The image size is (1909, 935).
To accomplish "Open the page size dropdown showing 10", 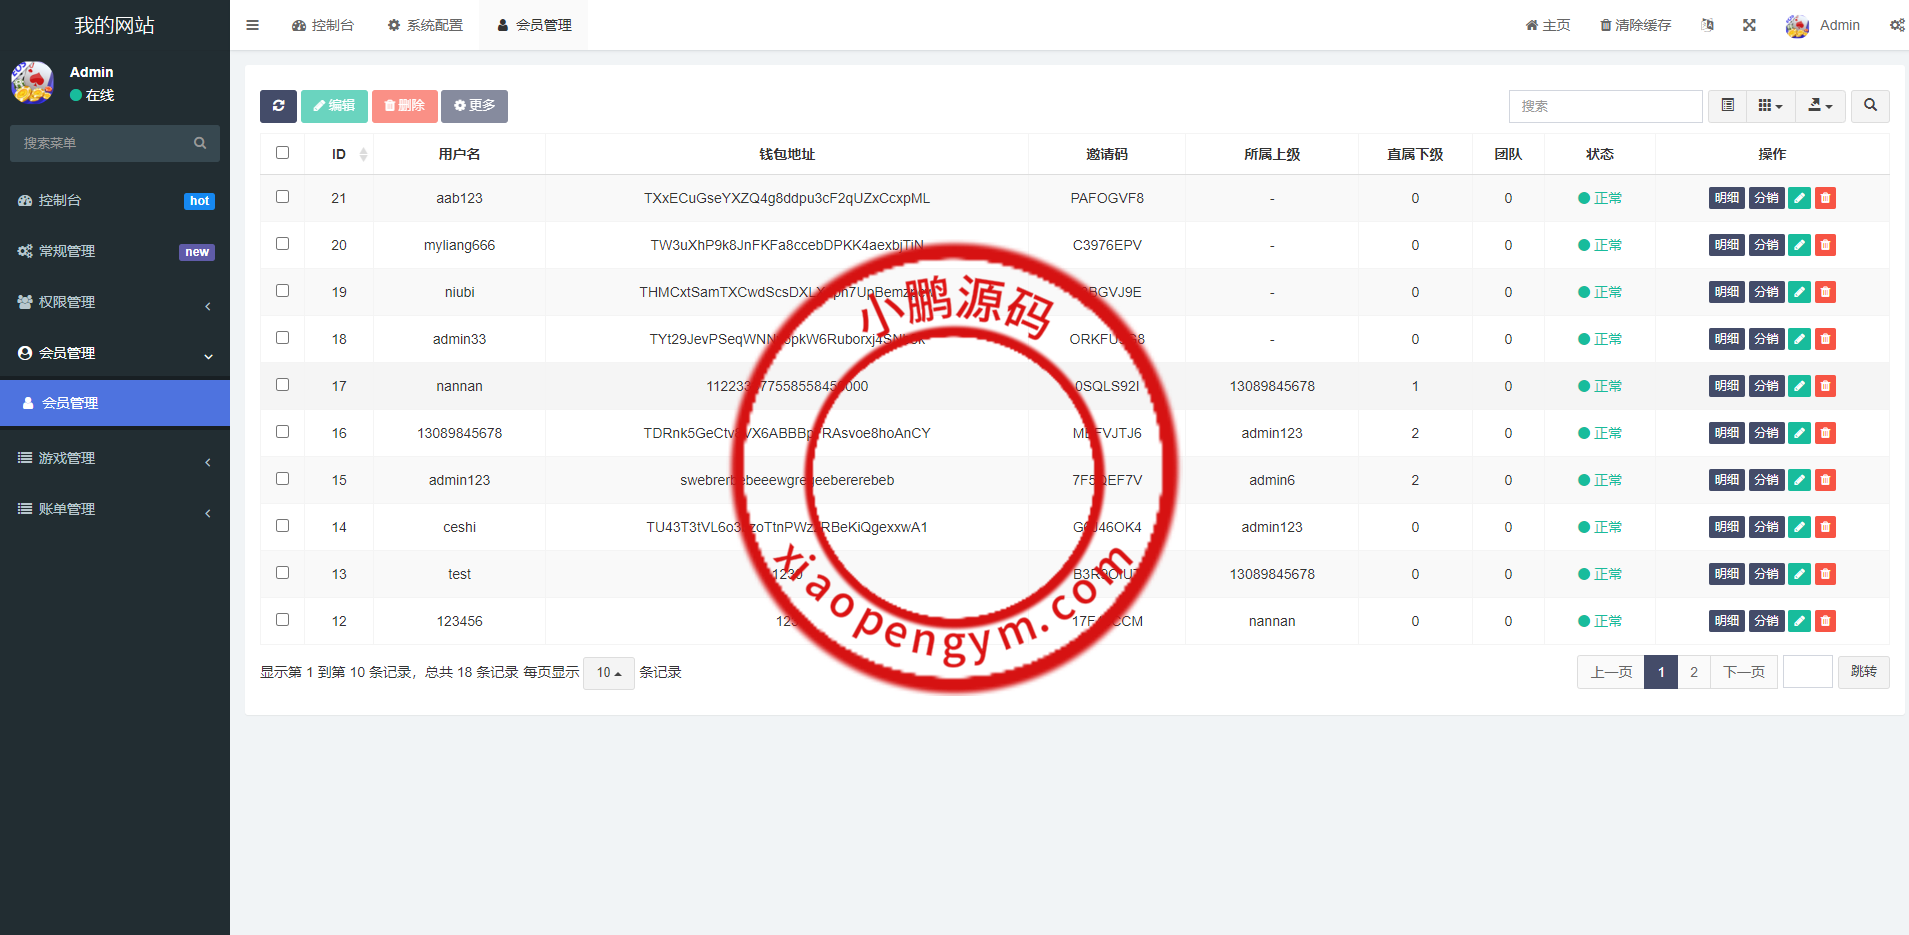I will [x=608, y=673].
